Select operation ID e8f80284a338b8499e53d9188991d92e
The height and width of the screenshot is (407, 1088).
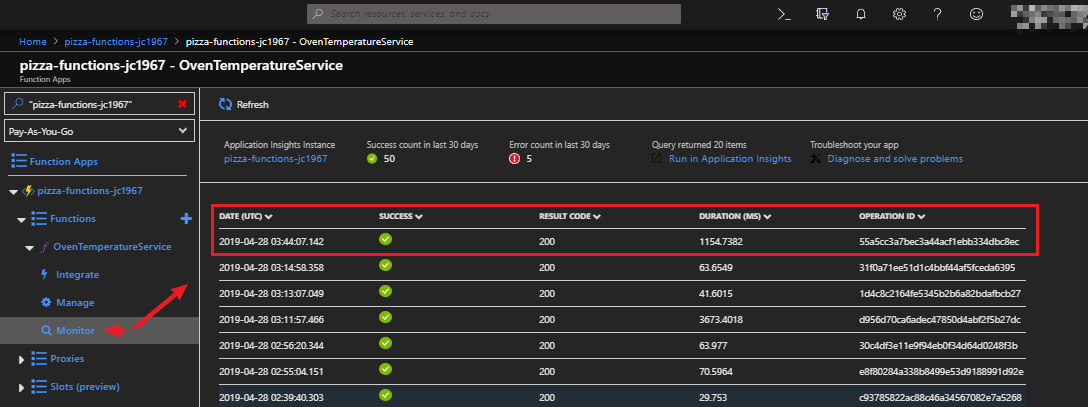click(941, 372)
